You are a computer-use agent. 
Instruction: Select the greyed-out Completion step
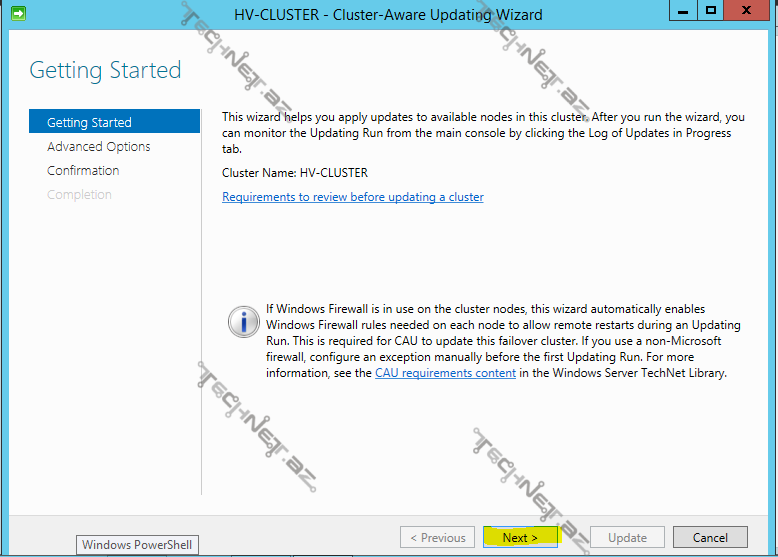tap(79, 194)
